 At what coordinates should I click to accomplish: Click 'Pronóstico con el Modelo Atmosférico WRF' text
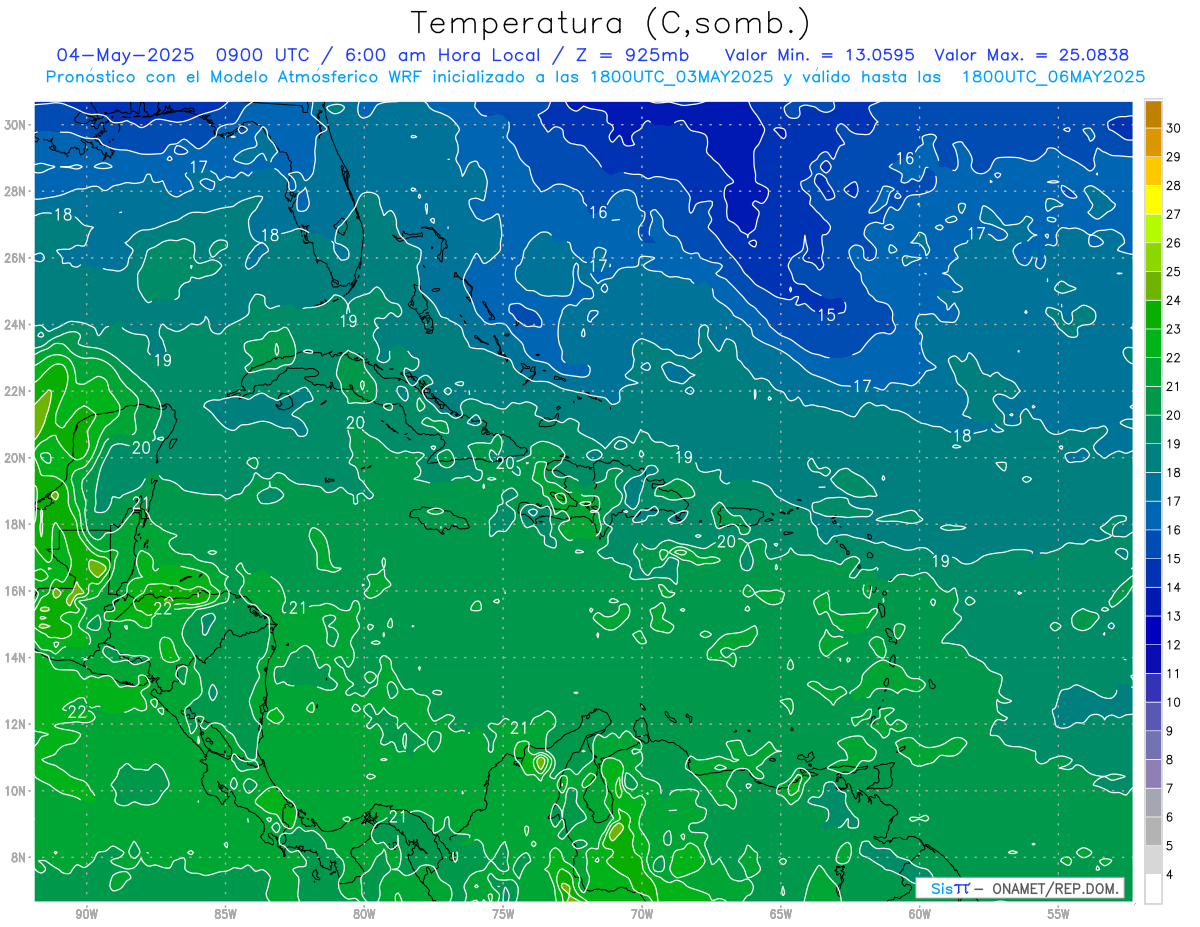pyautogui.click(x=237, y=76)
